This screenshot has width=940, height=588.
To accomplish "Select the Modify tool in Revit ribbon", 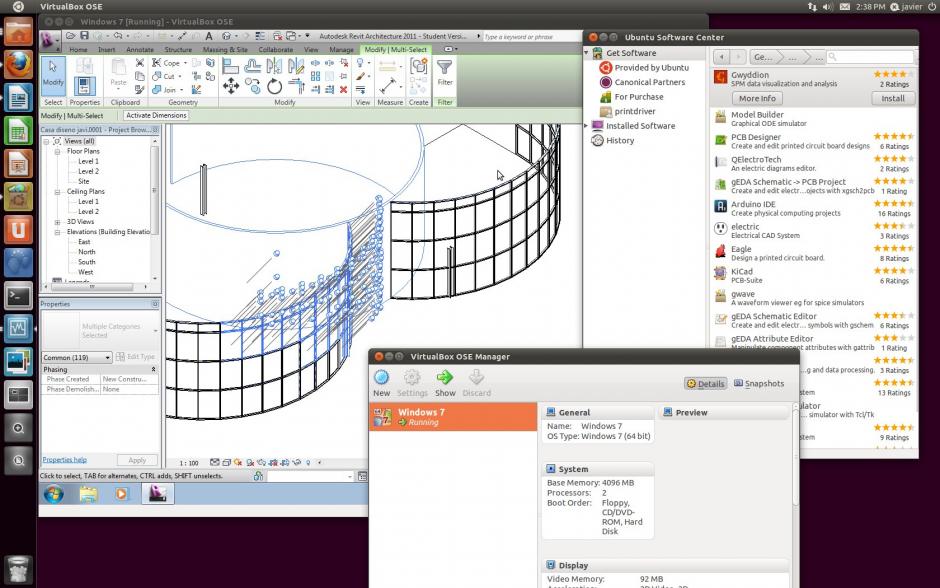I will point(53,74).
